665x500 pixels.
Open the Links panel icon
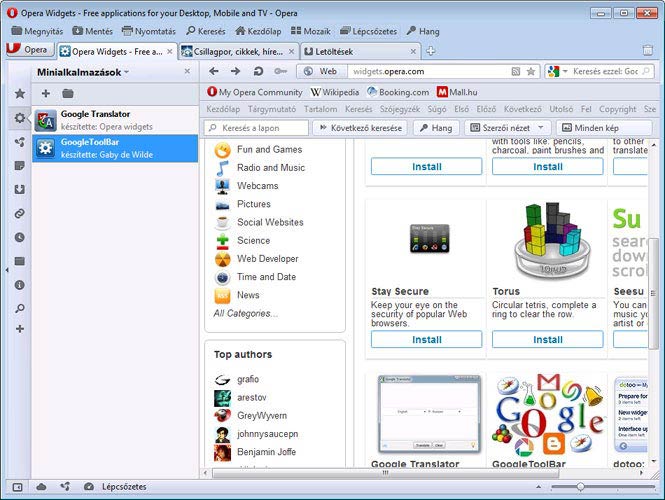tap(20, 213)
